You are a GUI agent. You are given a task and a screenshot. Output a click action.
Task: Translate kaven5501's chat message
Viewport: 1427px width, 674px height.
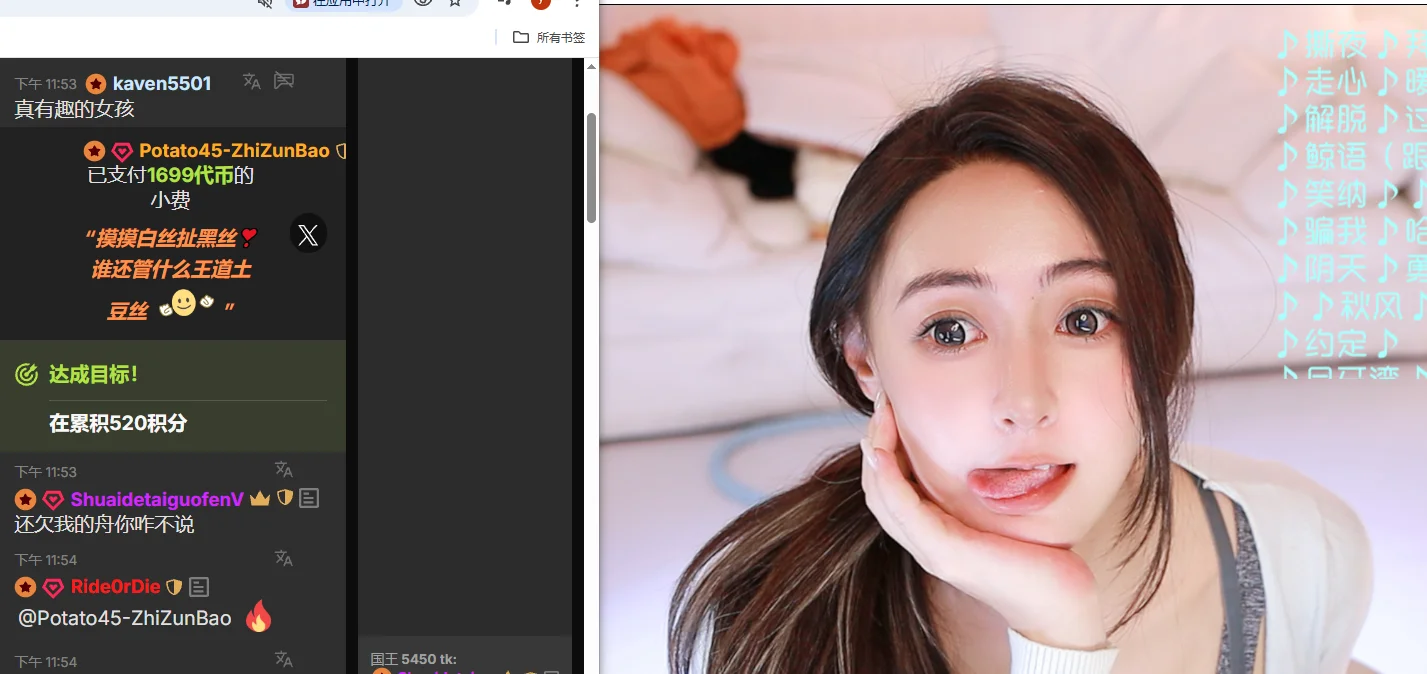(x=252, y=82)
